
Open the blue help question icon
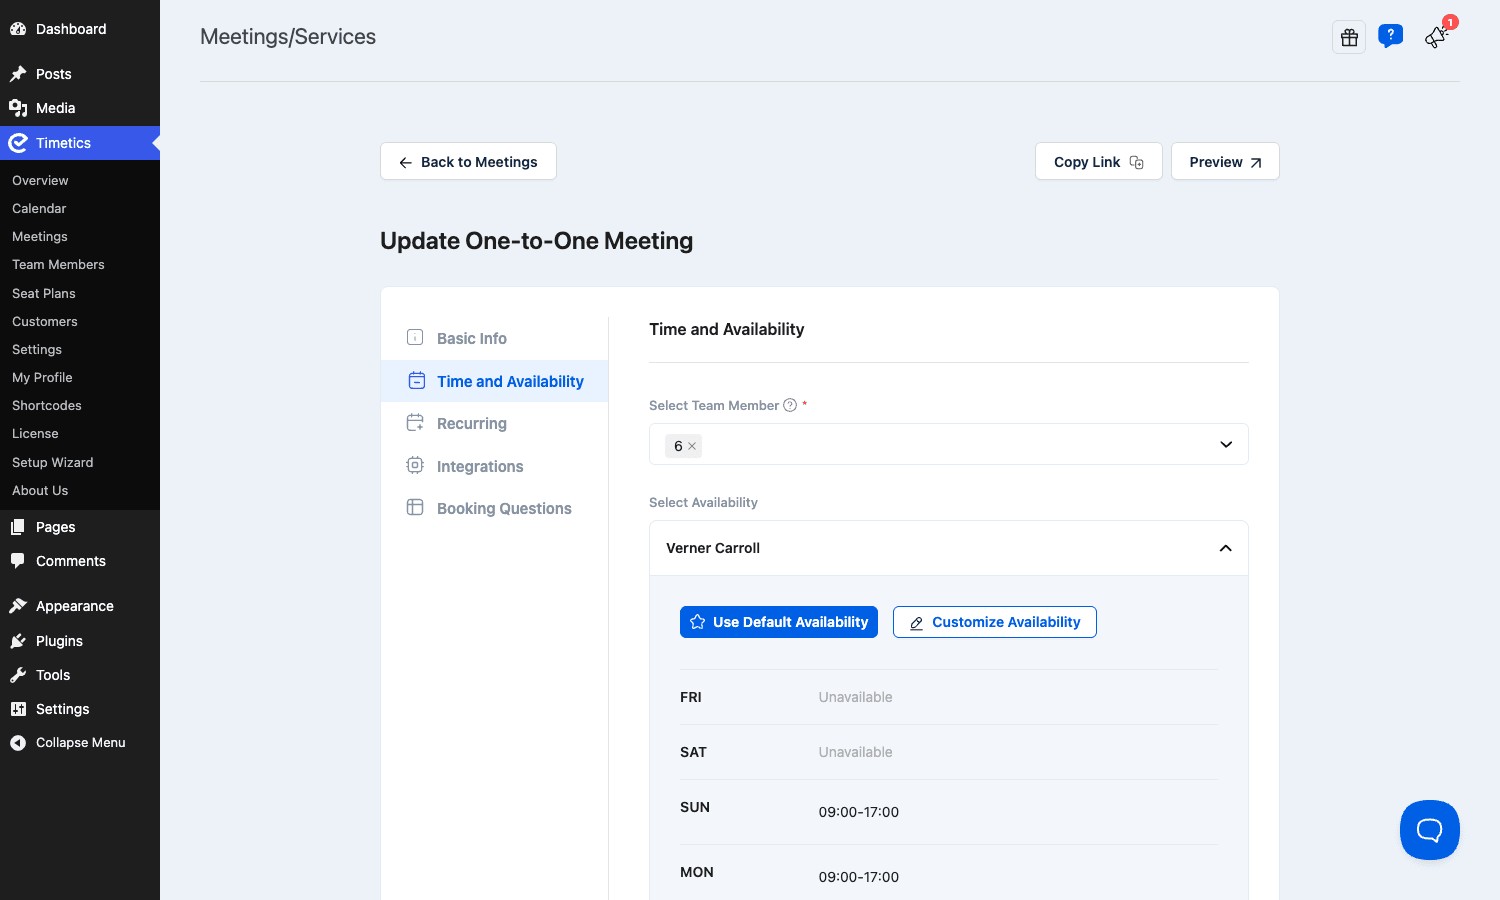[x=1390, y=37]
